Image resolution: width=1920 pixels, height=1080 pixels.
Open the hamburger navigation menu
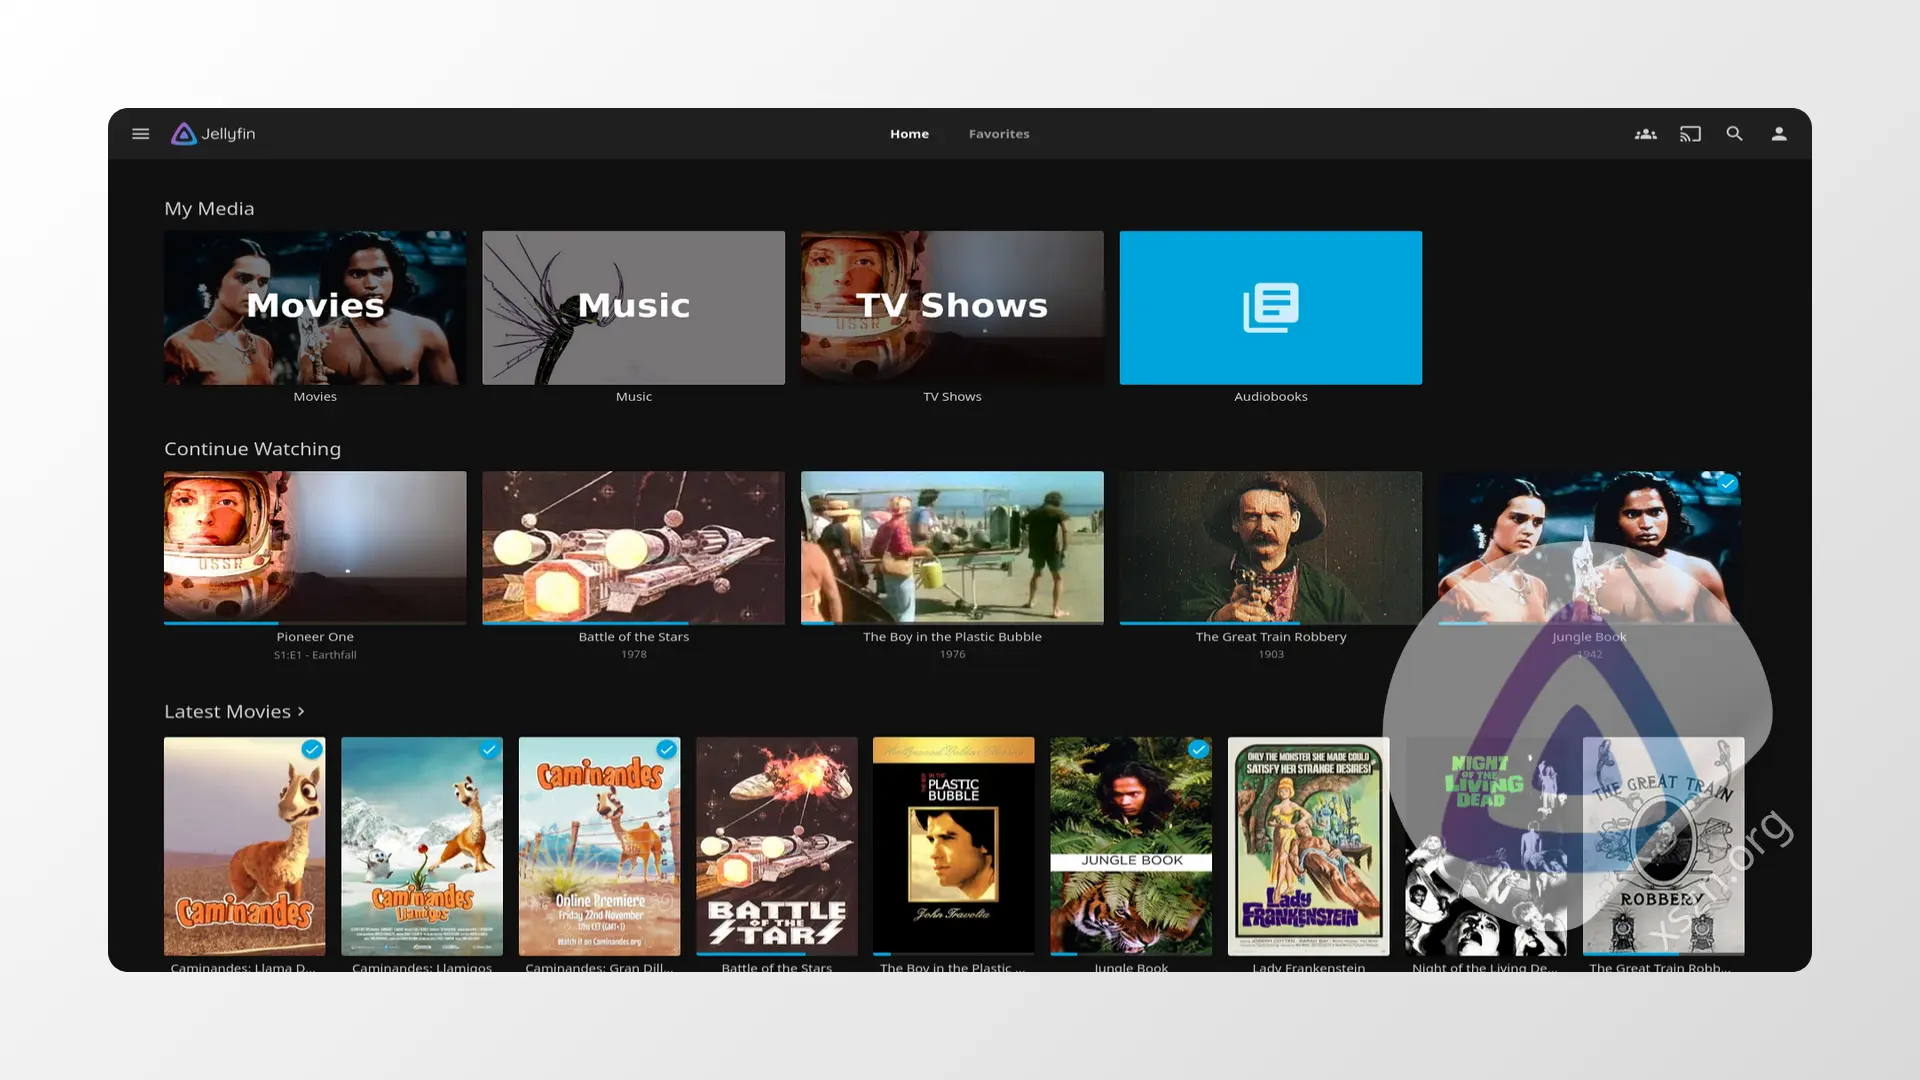point(141,134)
